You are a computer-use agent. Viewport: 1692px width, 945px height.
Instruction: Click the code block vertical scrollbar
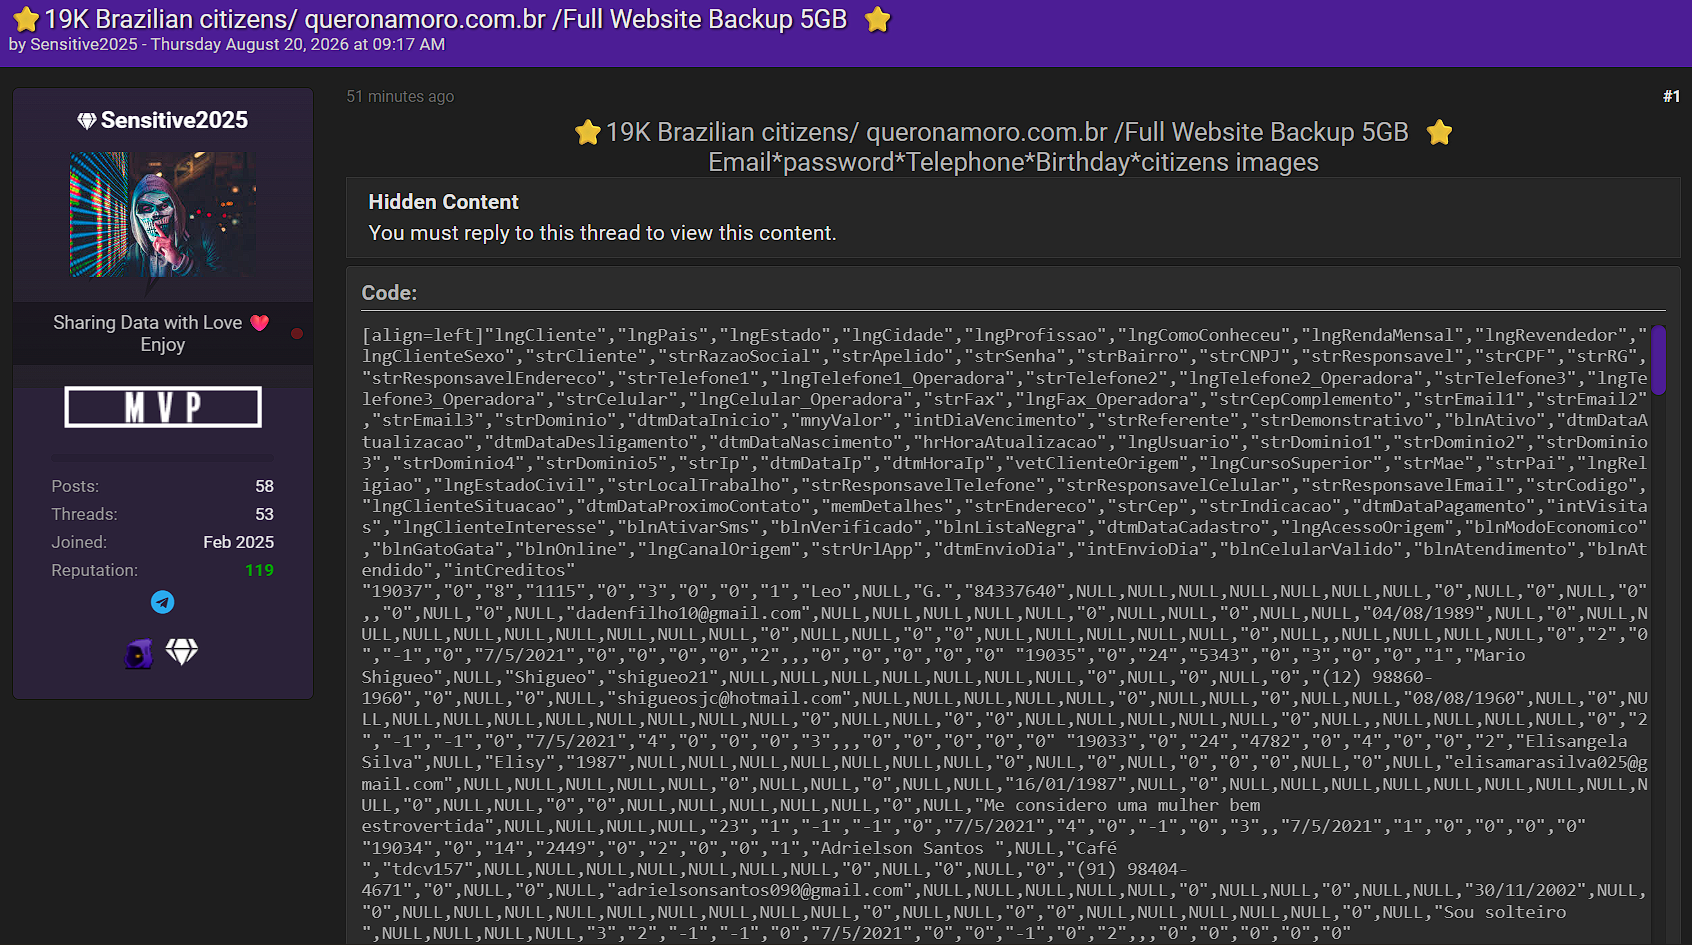point(1658,360)
